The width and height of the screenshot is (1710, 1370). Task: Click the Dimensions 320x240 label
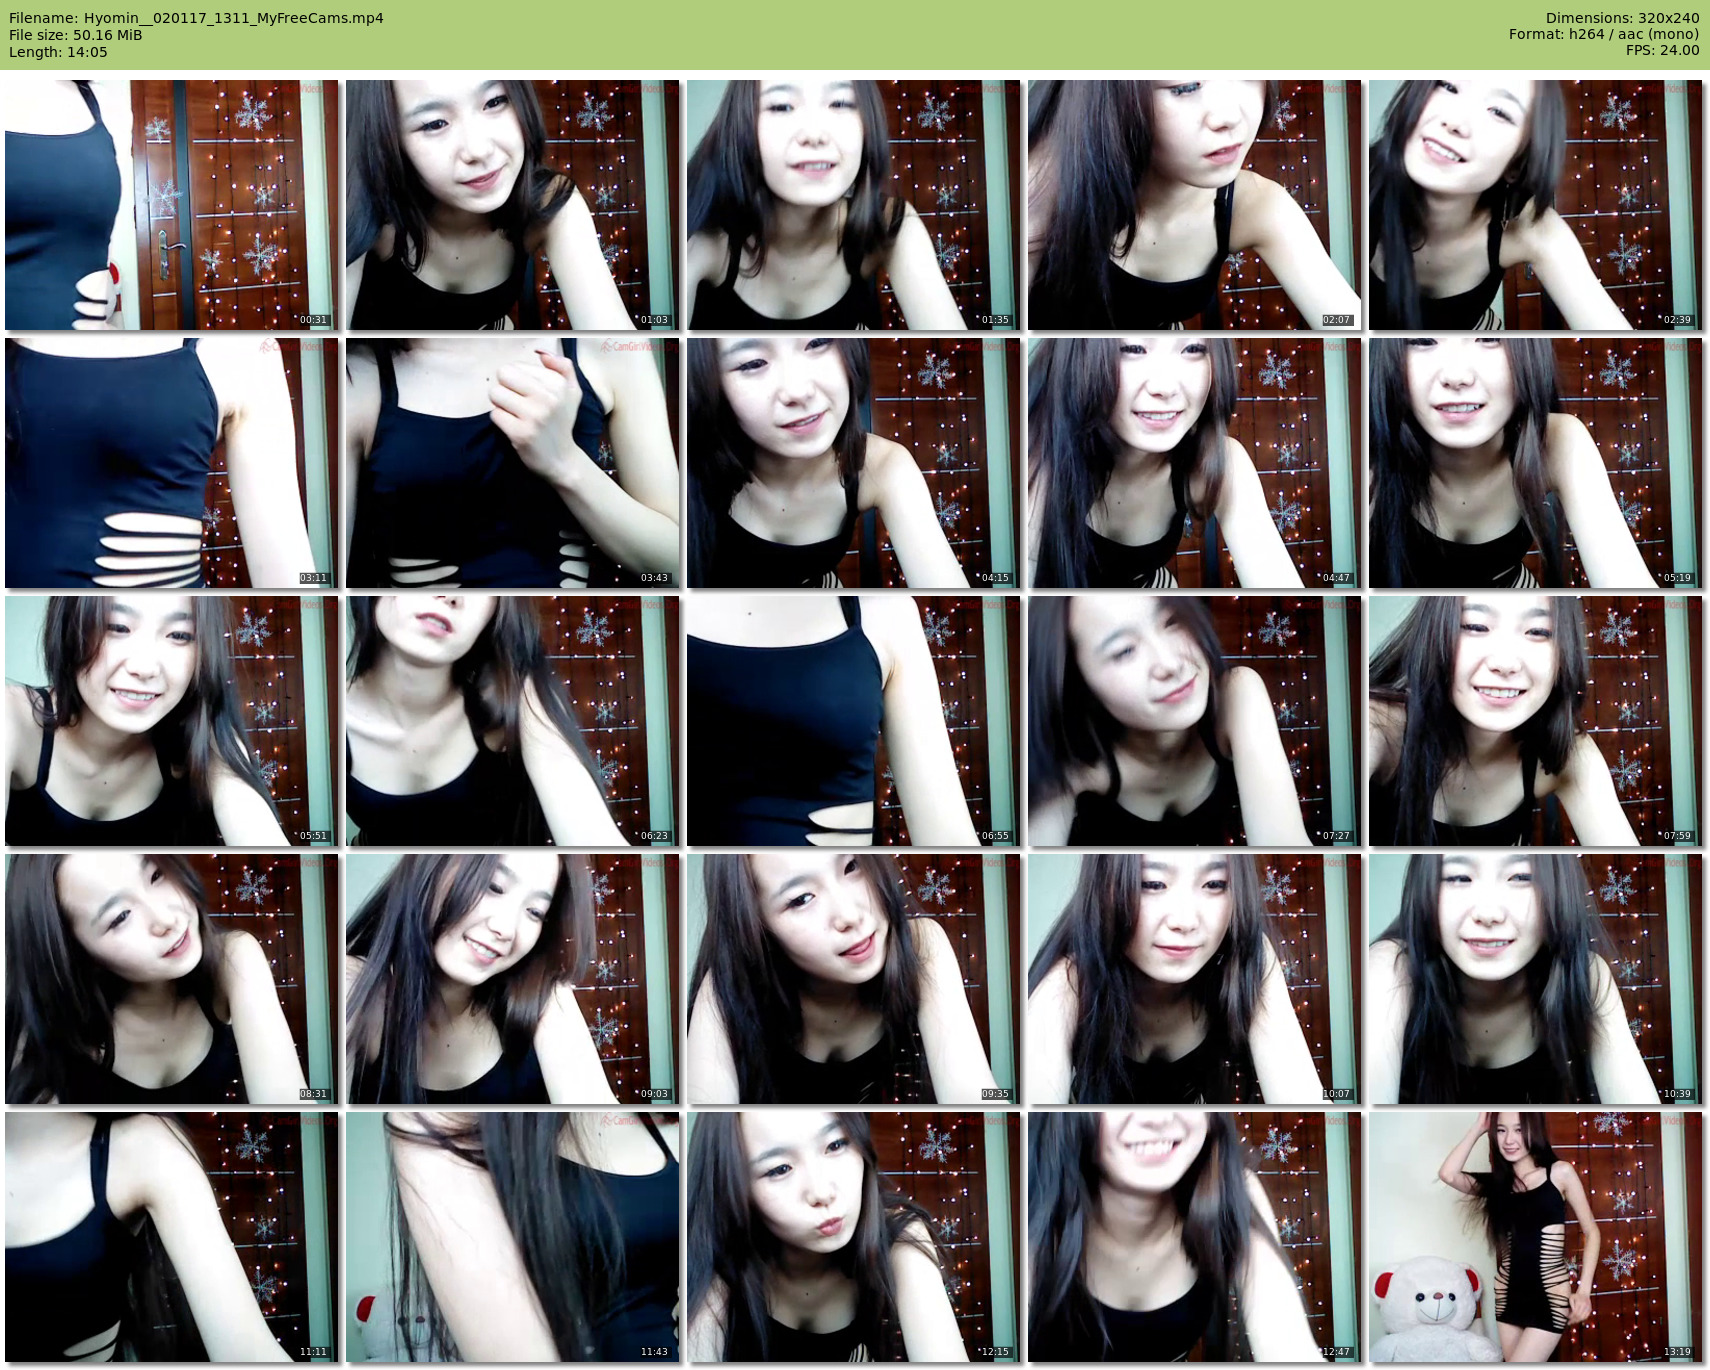coord(1622,18)
